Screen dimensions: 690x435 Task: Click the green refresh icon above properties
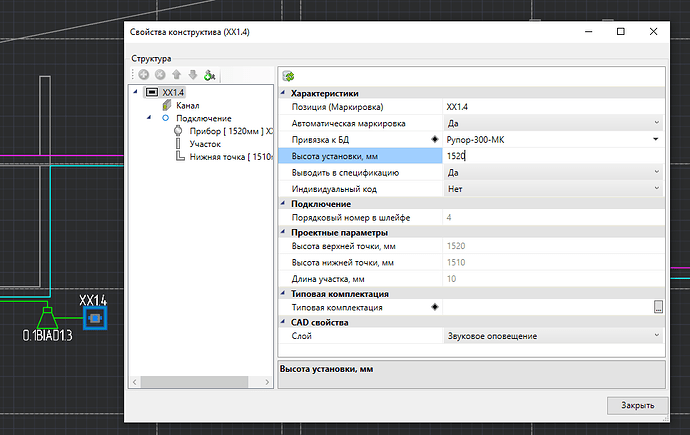pyautogui.click(x=288, y=76)
